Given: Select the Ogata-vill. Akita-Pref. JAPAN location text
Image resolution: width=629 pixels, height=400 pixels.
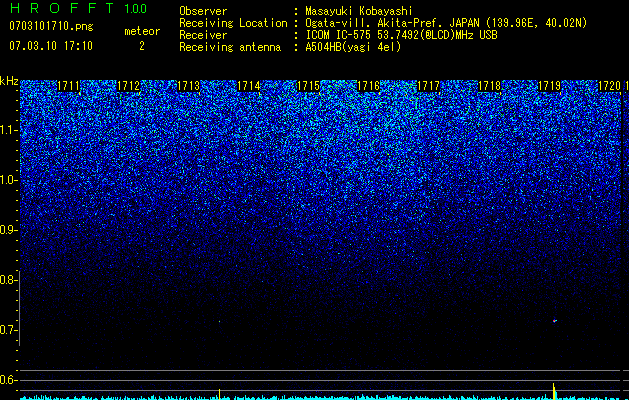Looking at the screenshot, I should click(x=446, y=24).
